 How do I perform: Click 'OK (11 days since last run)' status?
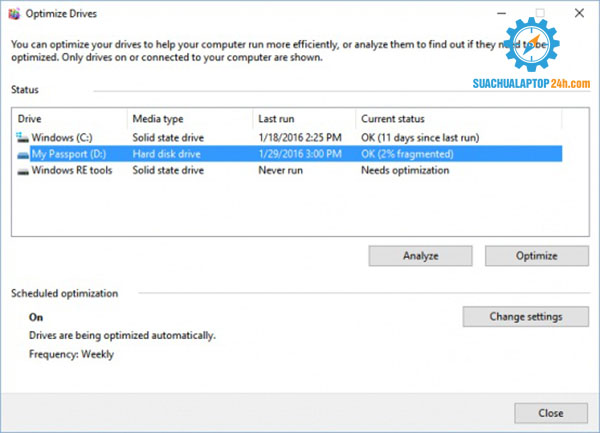click(420, 138)
